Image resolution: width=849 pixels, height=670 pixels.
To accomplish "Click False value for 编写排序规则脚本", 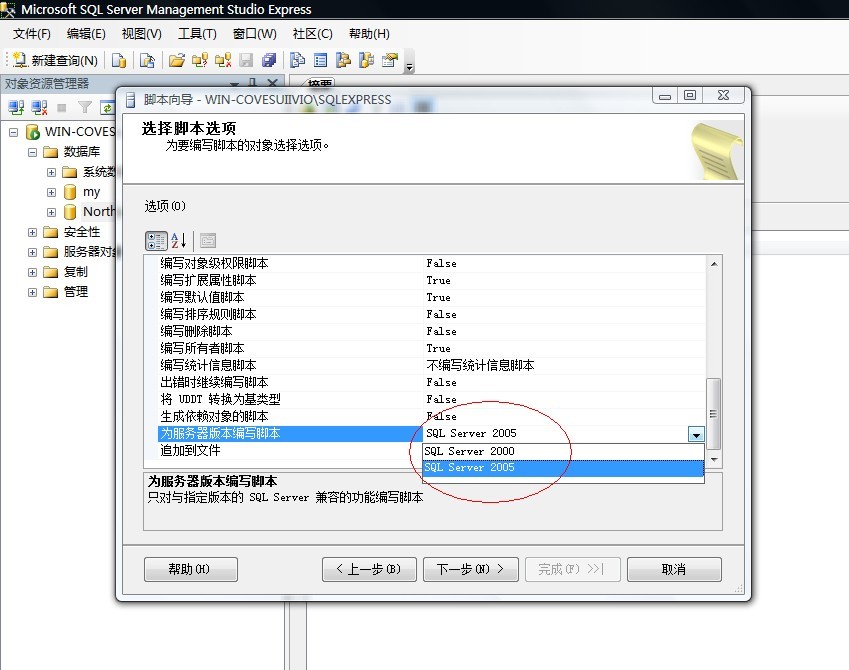I will 441,314.
